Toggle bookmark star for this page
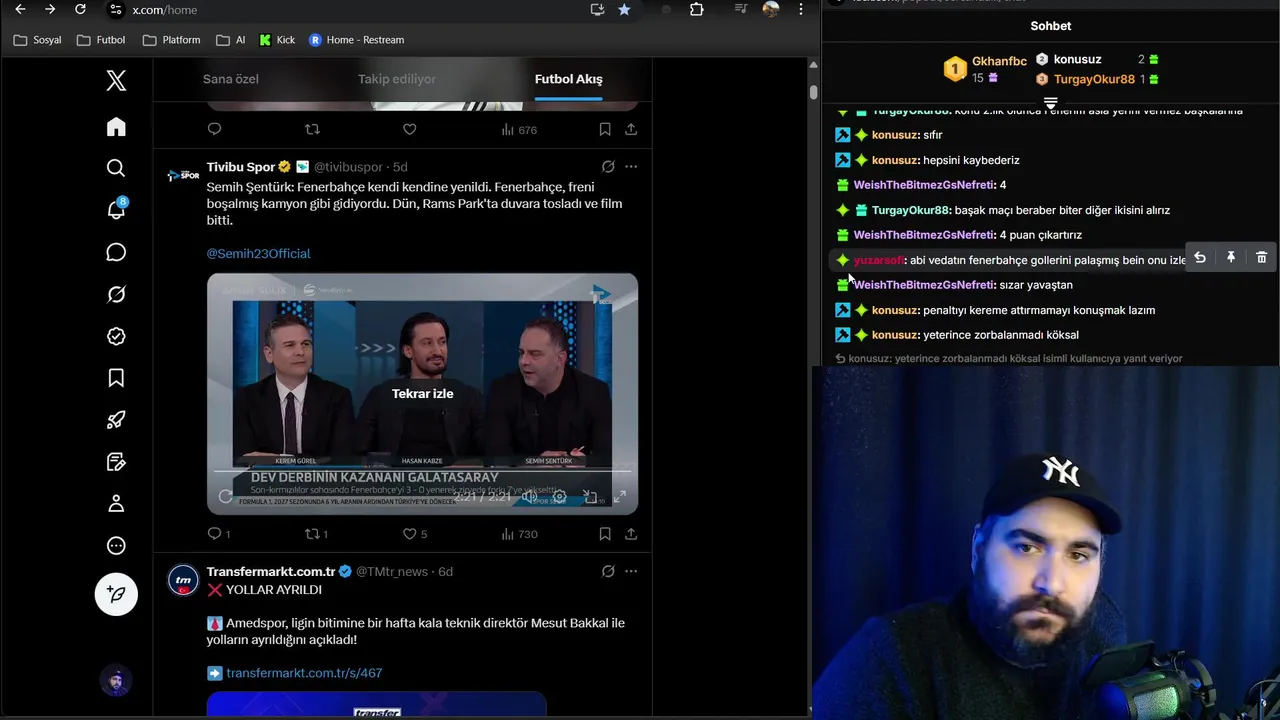The height and width of the screenshot is (720, 1280). 624,9
